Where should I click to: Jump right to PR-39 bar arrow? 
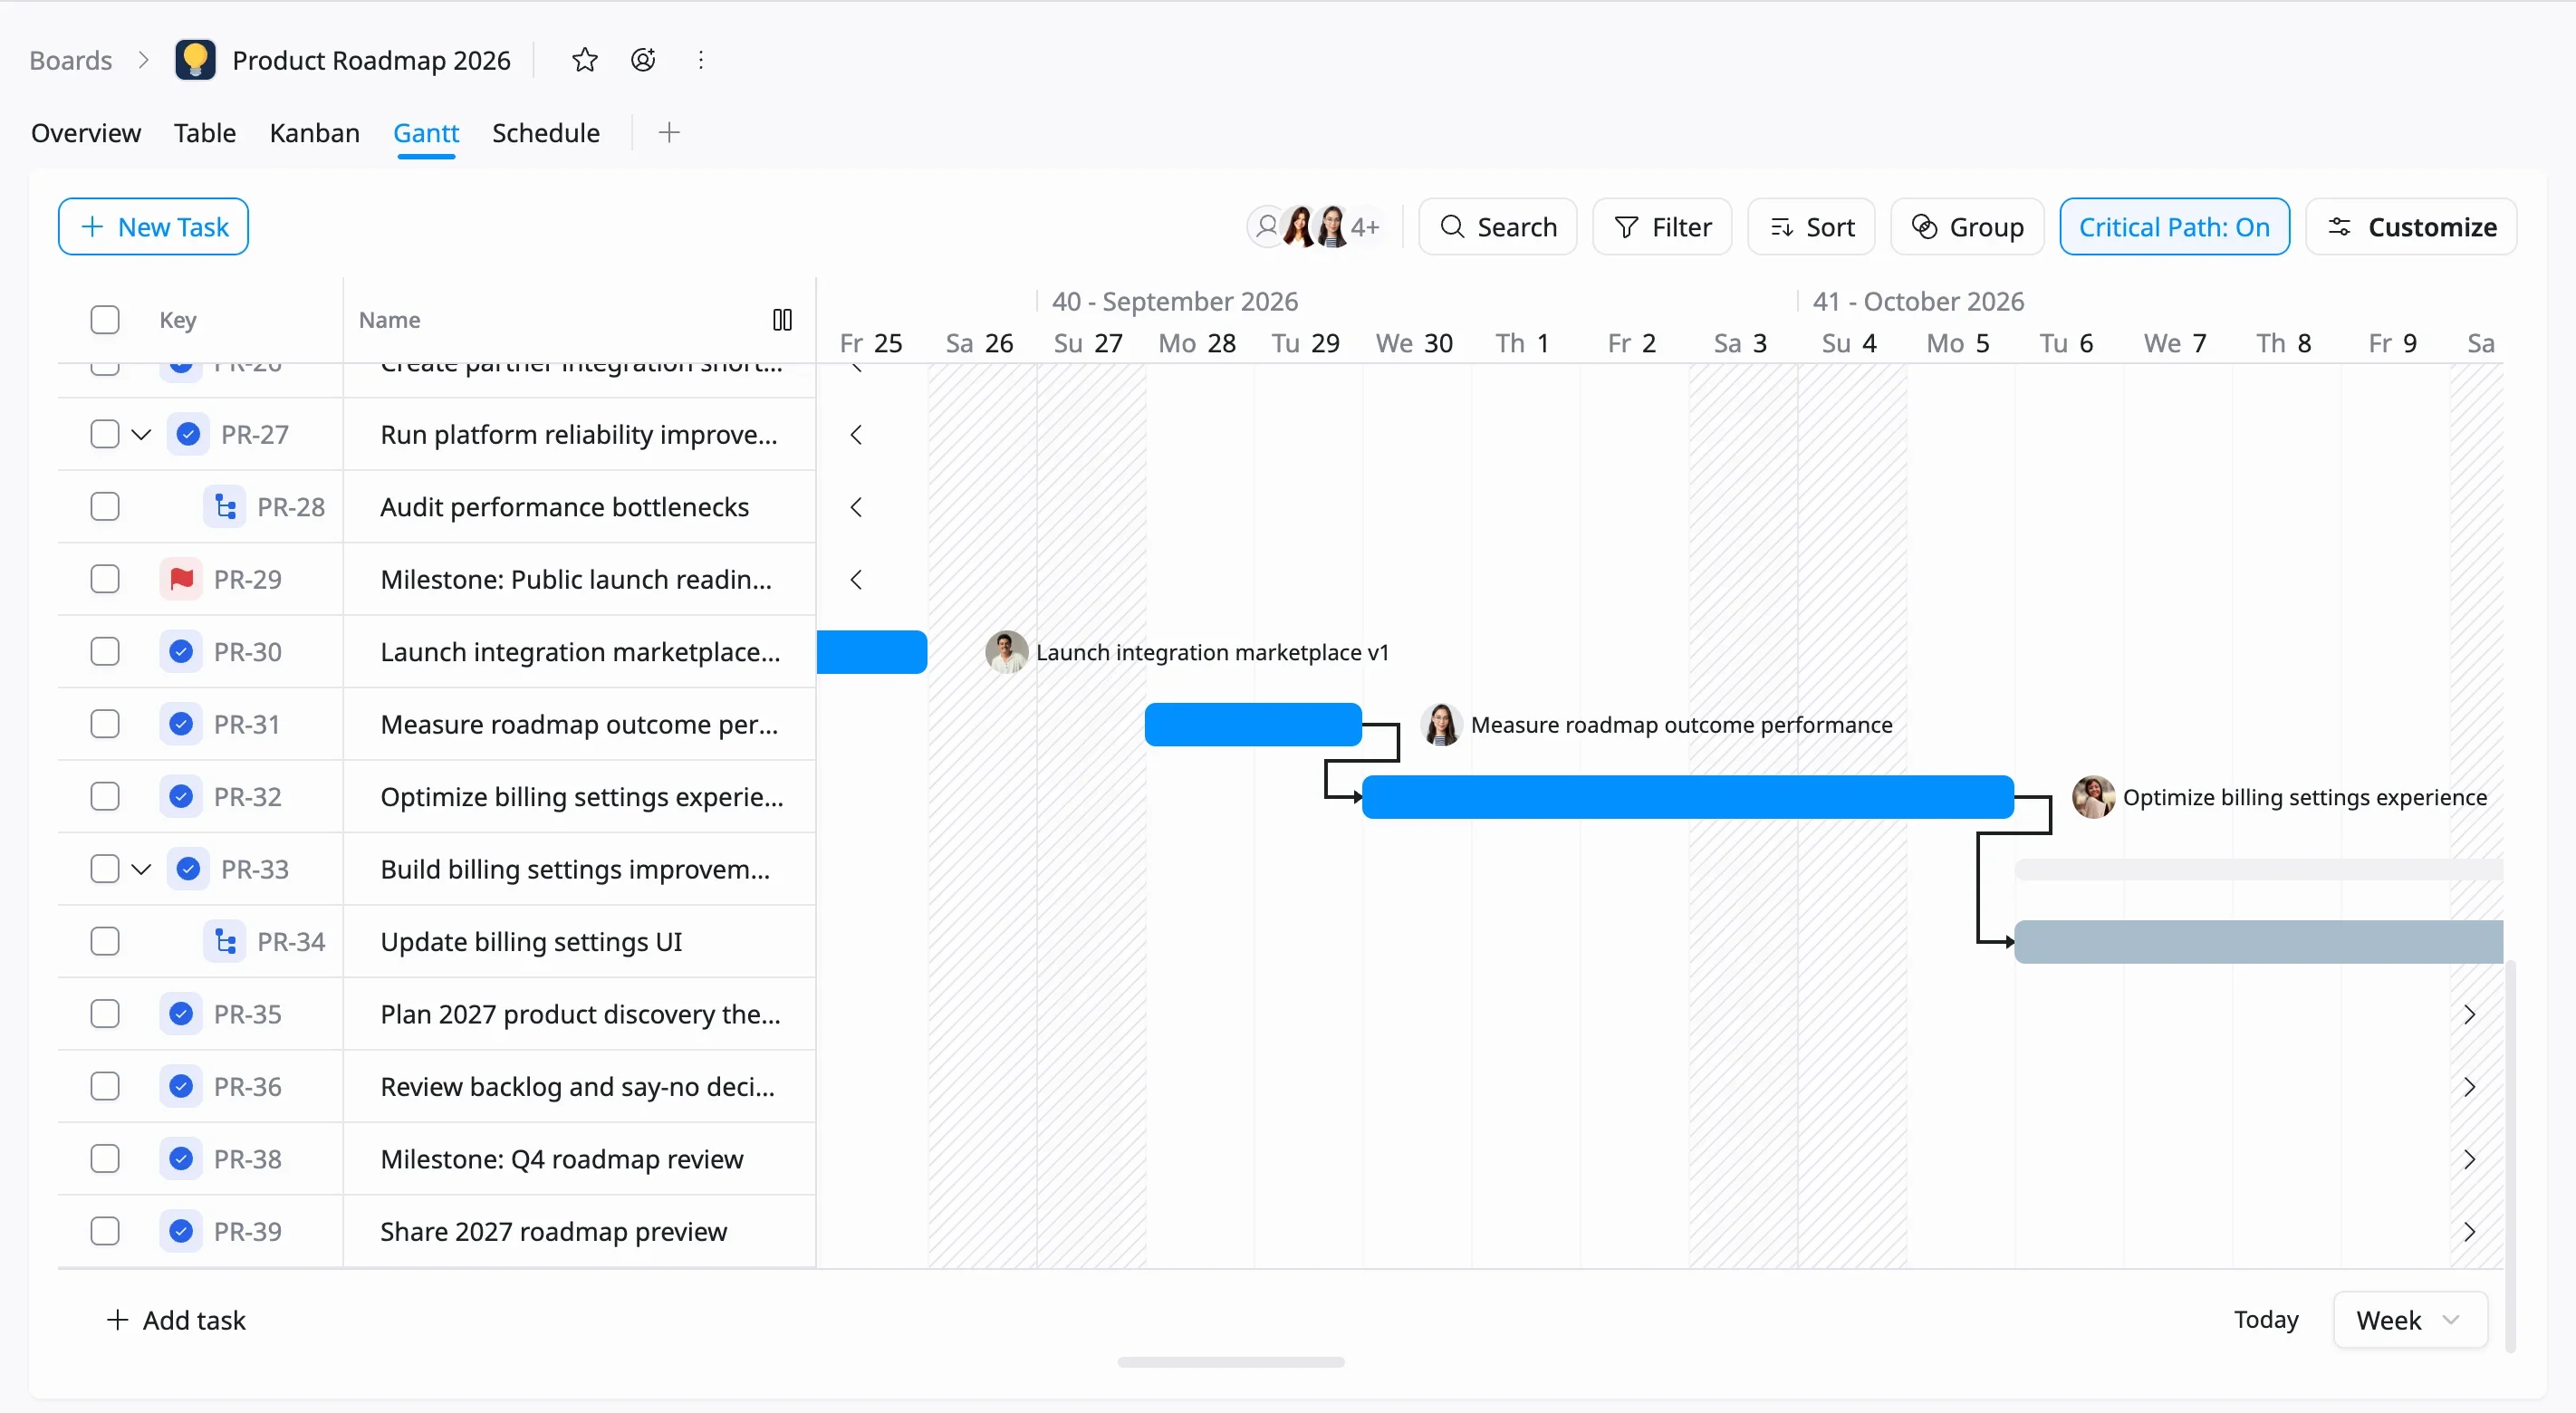(2470, 1232)
